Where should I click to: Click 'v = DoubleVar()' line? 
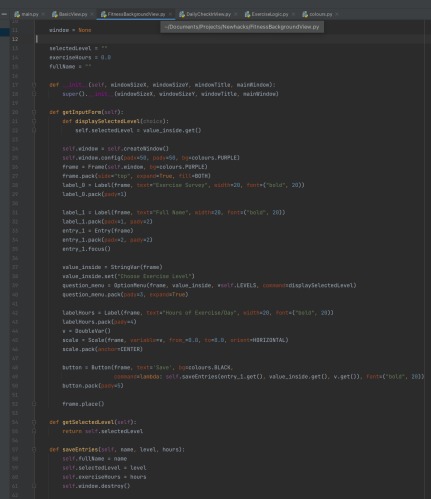coord(86,331)
